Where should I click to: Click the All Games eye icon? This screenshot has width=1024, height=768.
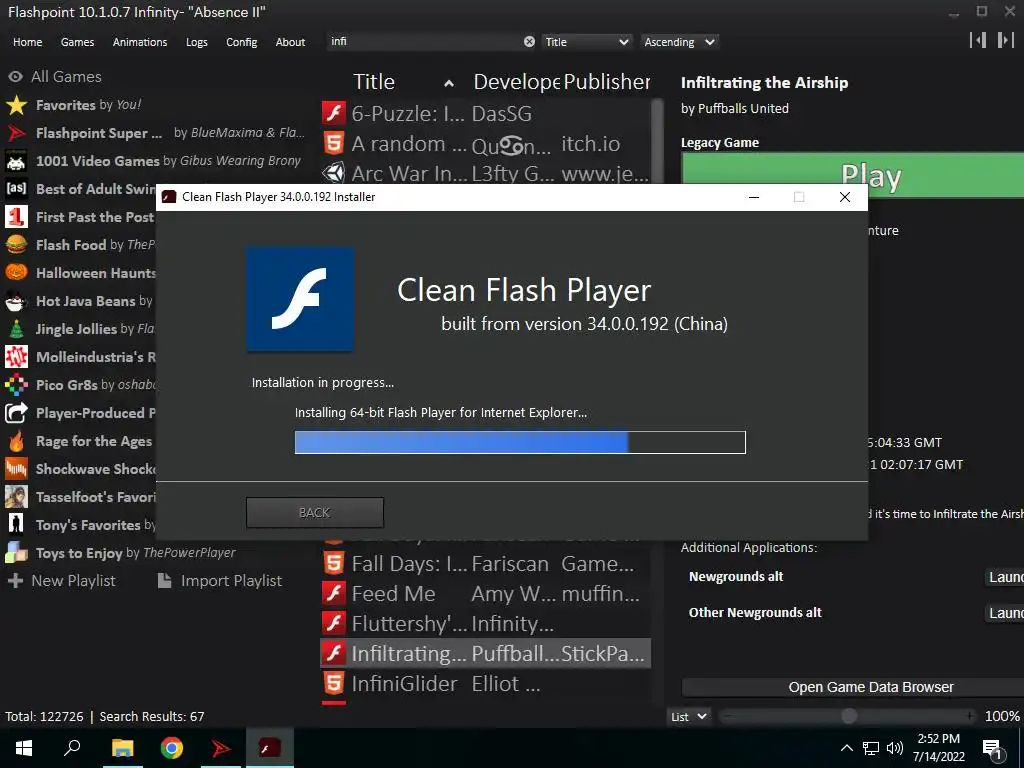pos(16,77)
